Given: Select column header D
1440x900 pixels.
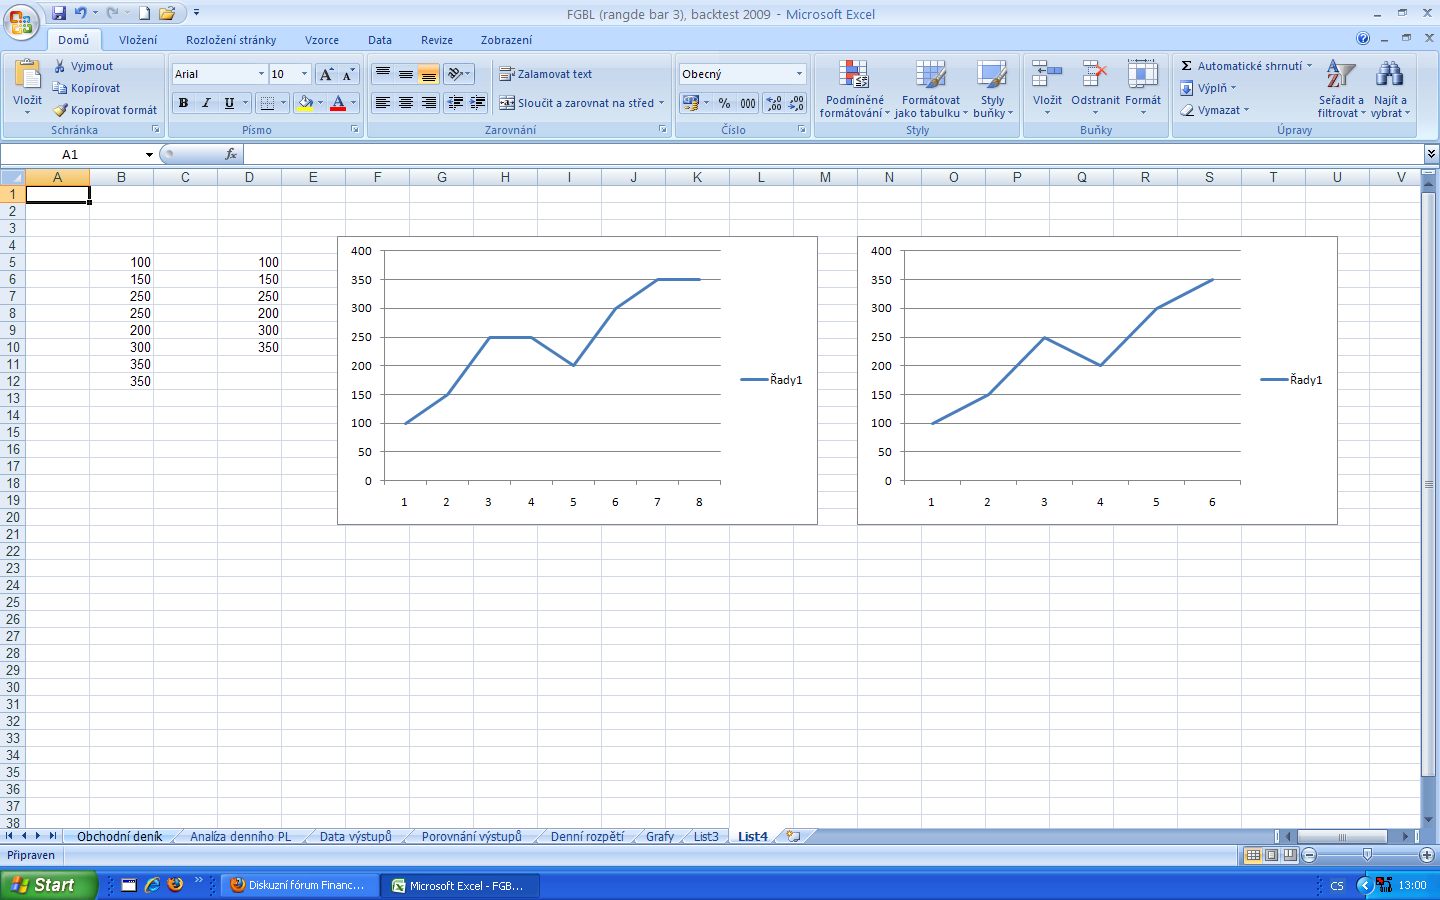Looking at the screenshot, I should [249, 177].
